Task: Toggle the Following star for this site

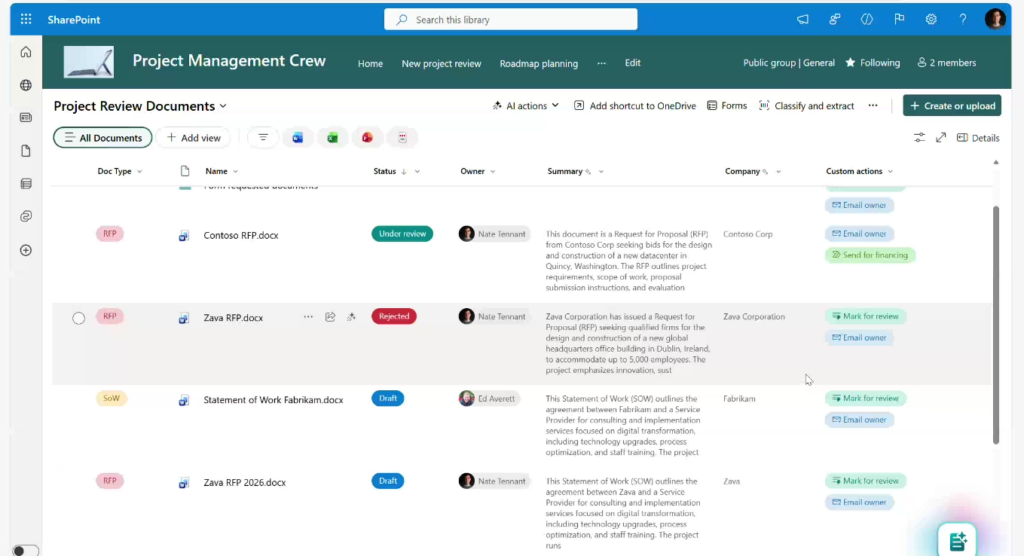Action: tap(872, 63)
